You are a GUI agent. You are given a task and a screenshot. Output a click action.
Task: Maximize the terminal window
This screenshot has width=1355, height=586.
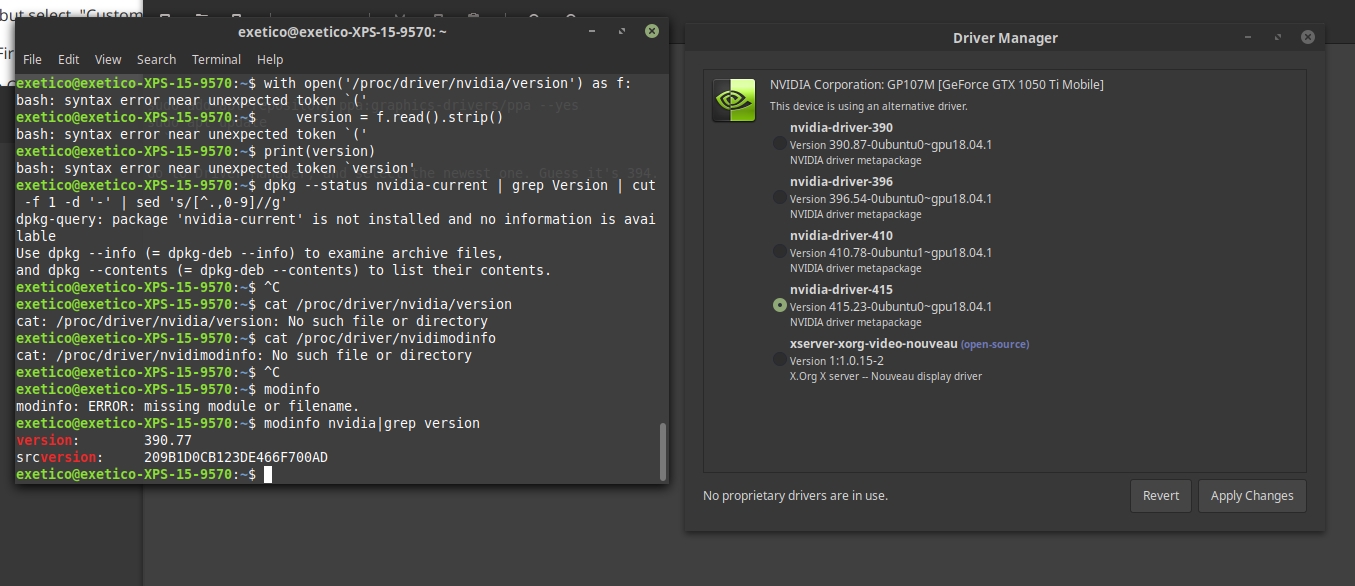tap(621, 31)
